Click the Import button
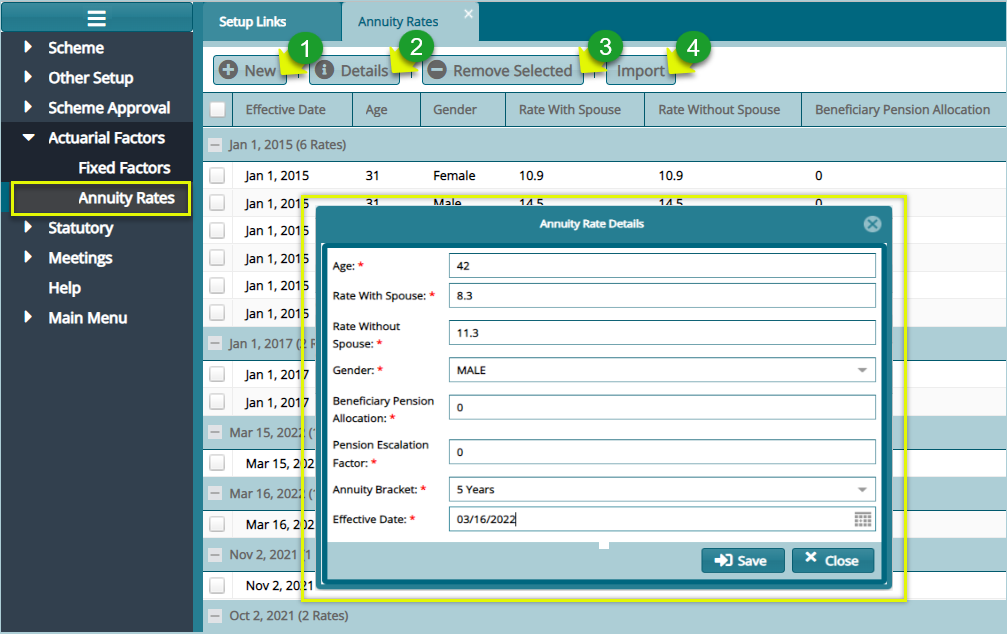1007x634 pixels. coord(640,71)
